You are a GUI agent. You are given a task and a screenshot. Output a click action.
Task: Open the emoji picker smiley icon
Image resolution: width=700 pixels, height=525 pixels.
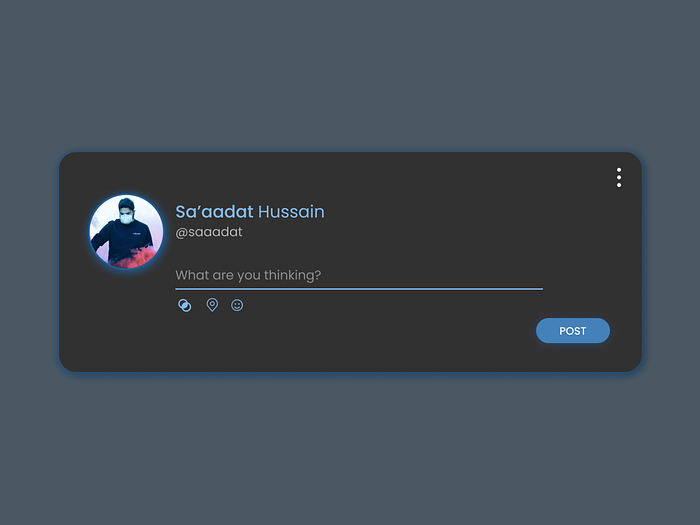[237, 305]
